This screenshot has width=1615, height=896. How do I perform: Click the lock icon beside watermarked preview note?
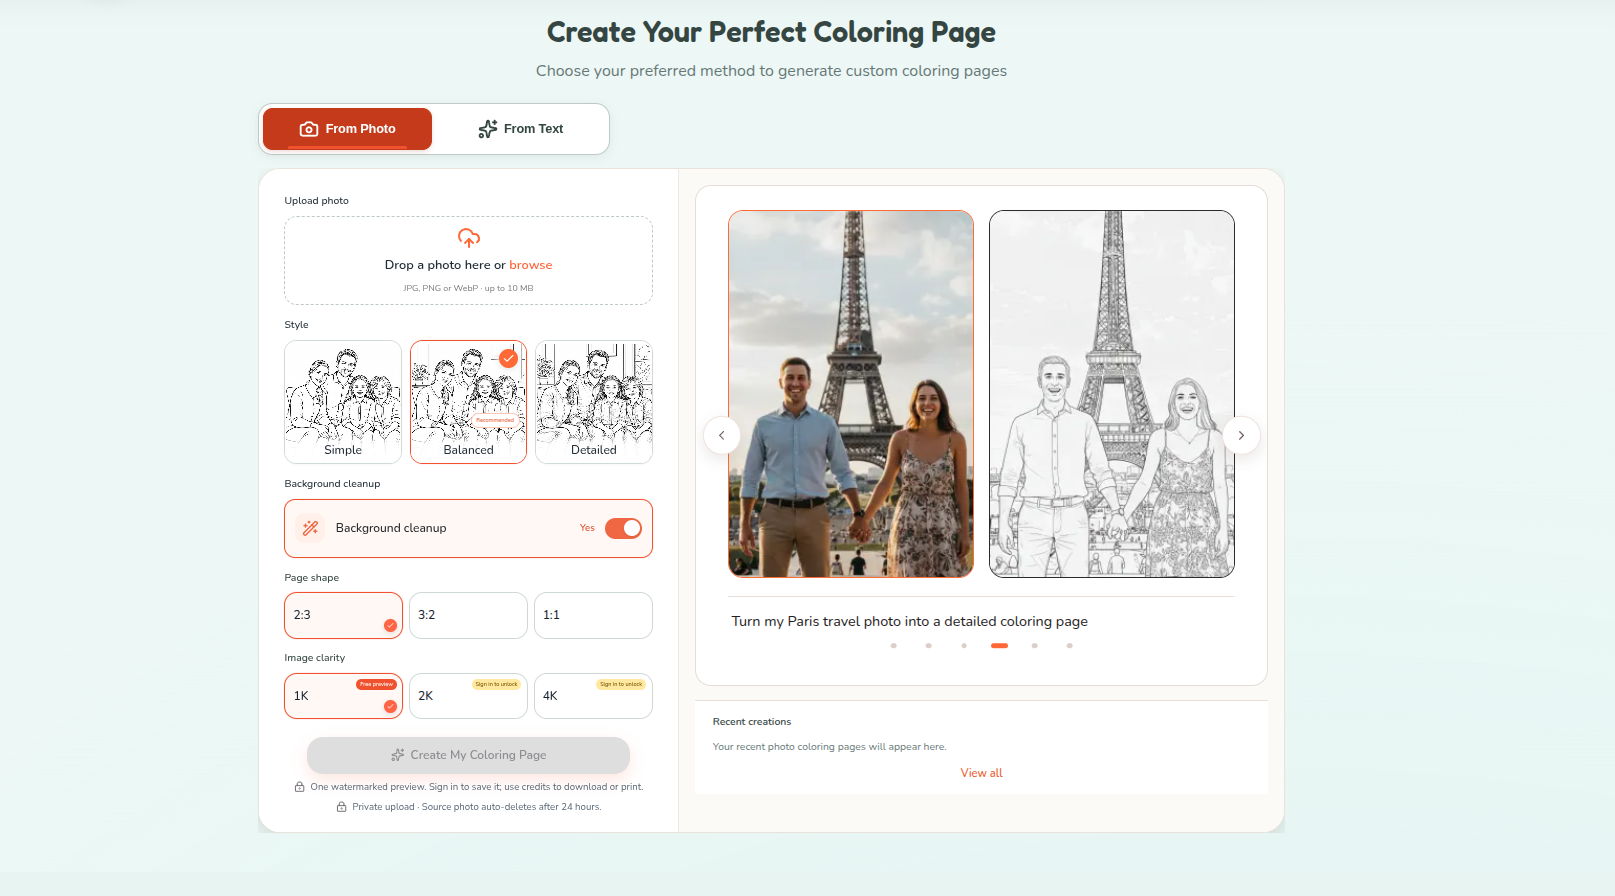pos(299,787)
